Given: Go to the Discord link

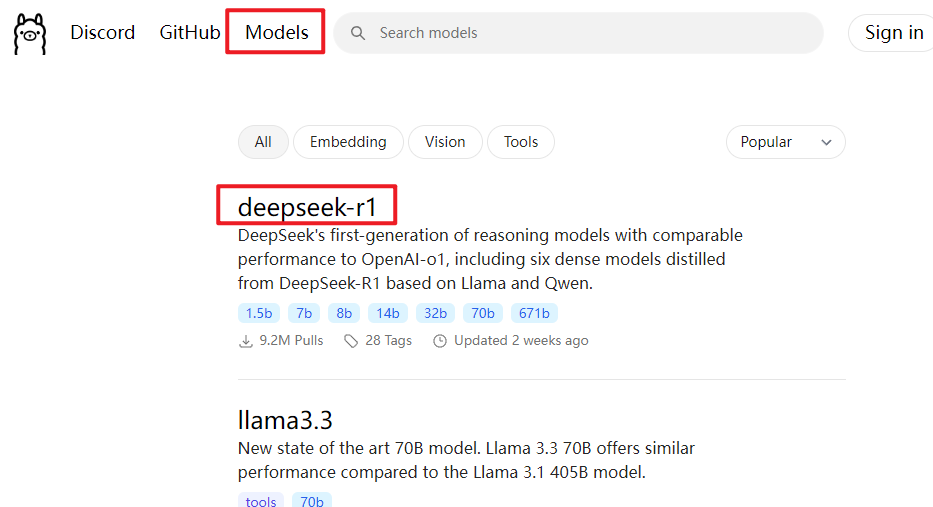Looking at the screenshot, I should click(x=102, y=33).
